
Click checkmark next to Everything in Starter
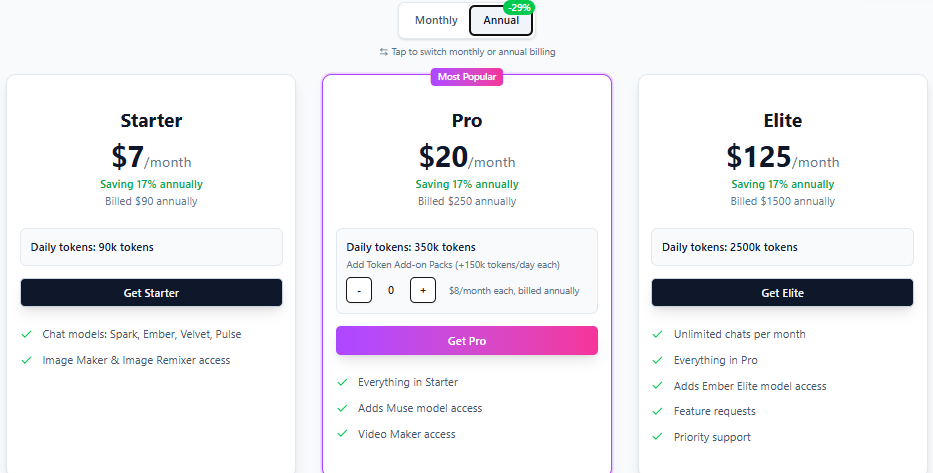click(x=342, y=383)
